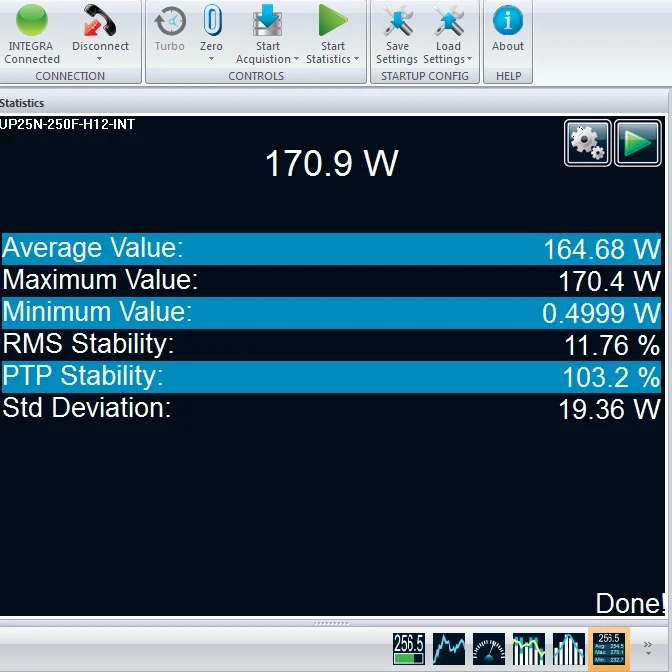The width and height of the screenshot is (672, 672).
Task: Switch to the needle gauge view
Action: [489, 647]
